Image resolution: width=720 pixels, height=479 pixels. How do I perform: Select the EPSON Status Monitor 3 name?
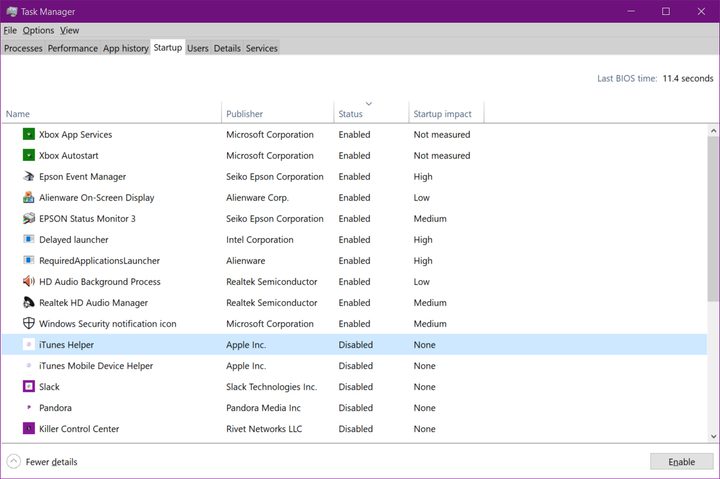click(x=87, y=219)
